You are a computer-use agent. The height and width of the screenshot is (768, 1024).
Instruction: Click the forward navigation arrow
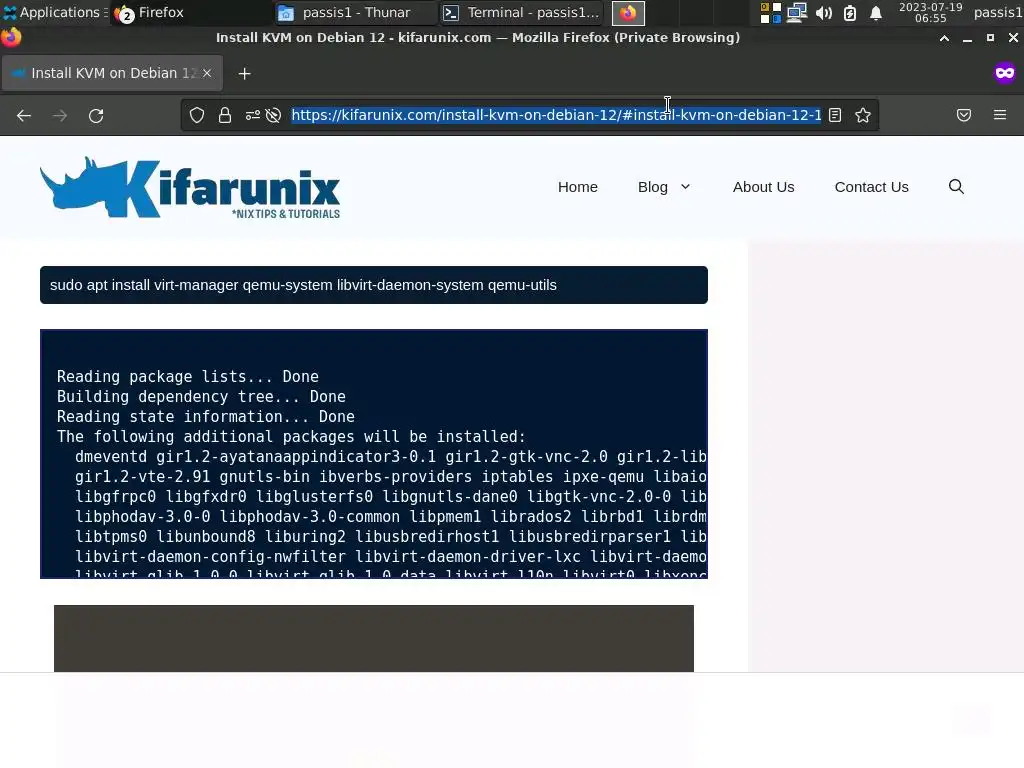[x=60, y=116]
